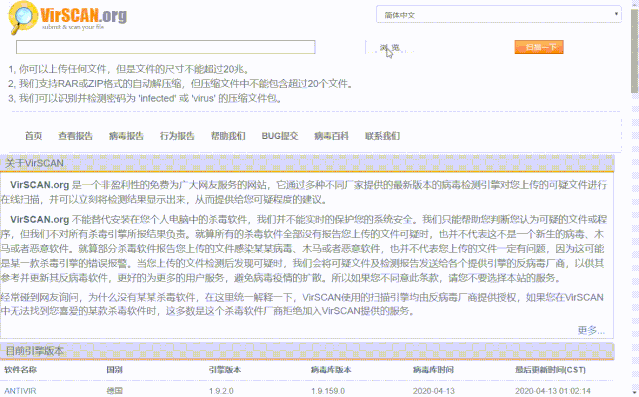
Task: Click the 目前引擎版本 section header
Action: tap(307, 351)
